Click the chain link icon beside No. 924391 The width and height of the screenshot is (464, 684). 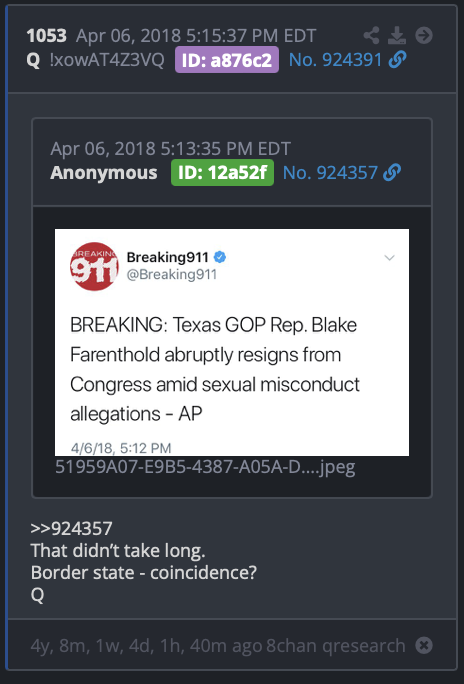pos(397,60)
